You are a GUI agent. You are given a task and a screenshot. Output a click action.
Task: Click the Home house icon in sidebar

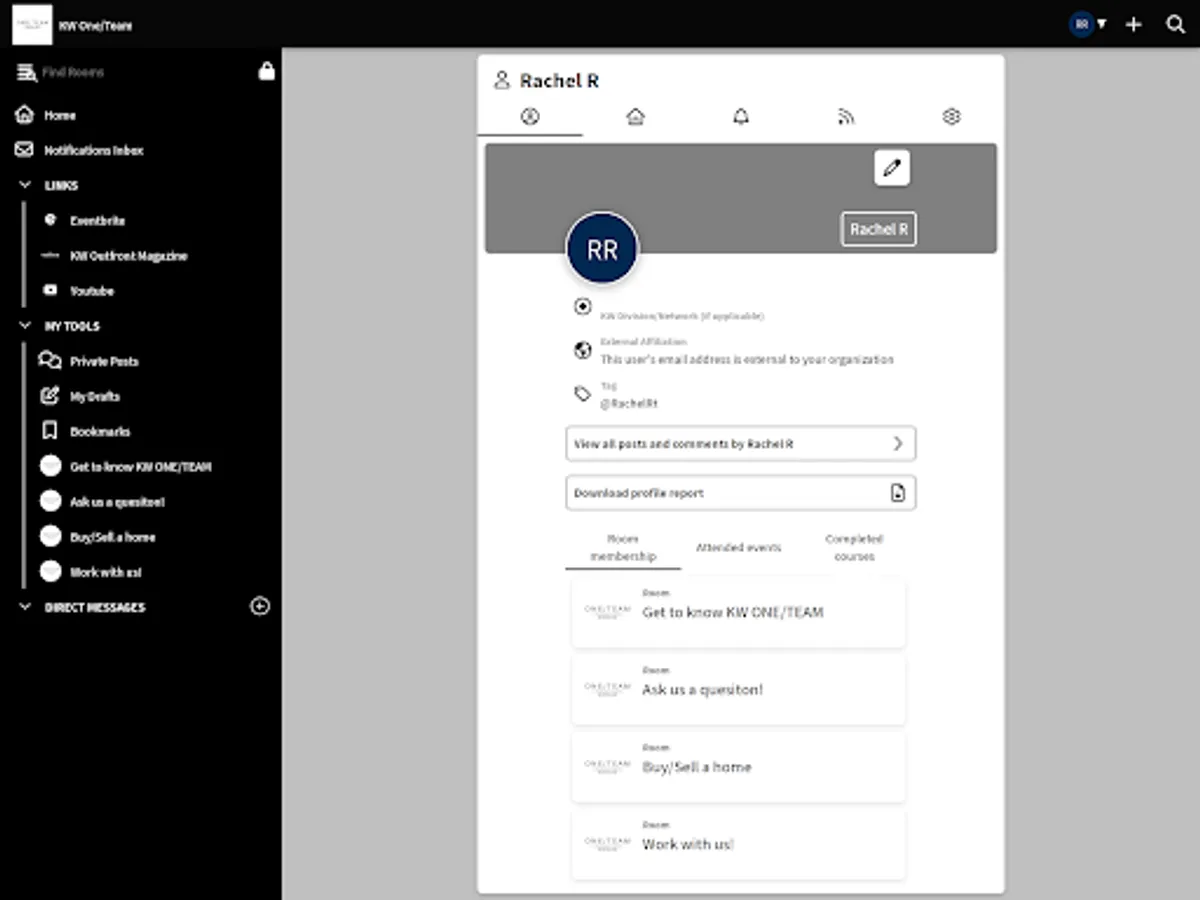[x=25, y=115]
